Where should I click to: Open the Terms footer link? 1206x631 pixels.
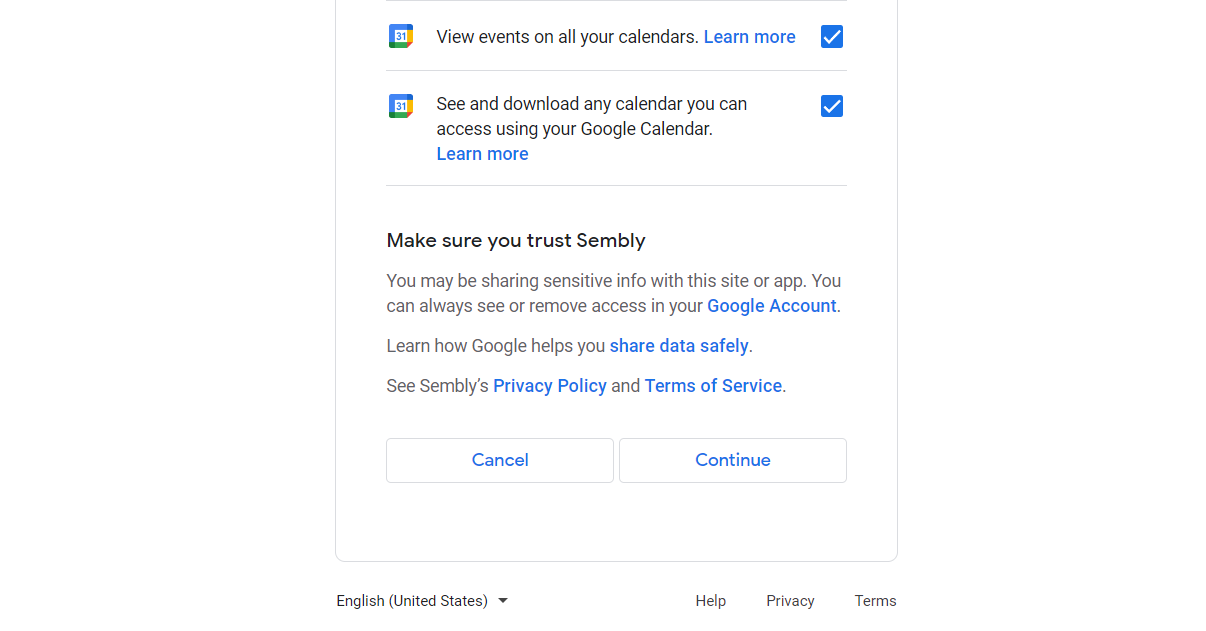click(x=875, y=601)
